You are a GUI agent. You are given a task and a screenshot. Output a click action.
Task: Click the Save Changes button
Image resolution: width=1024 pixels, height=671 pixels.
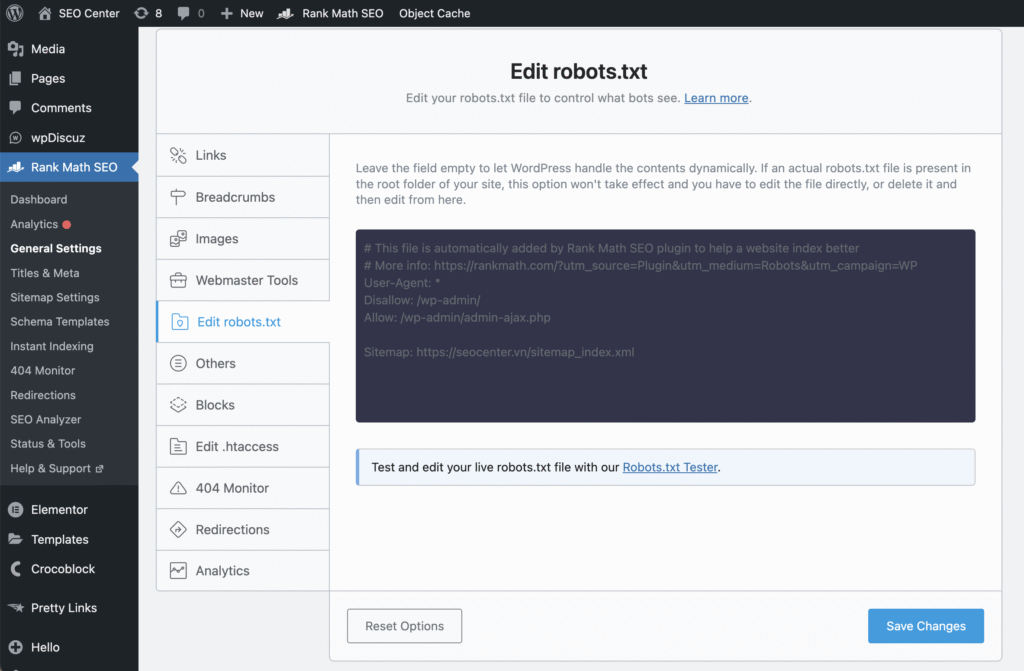coord(925,626)
